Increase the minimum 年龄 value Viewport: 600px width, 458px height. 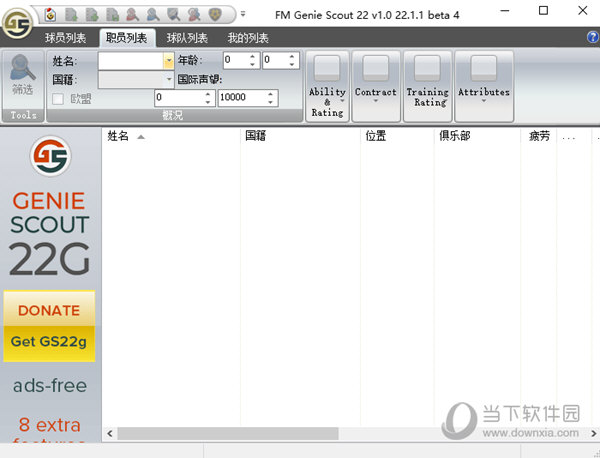pos(253,57)
